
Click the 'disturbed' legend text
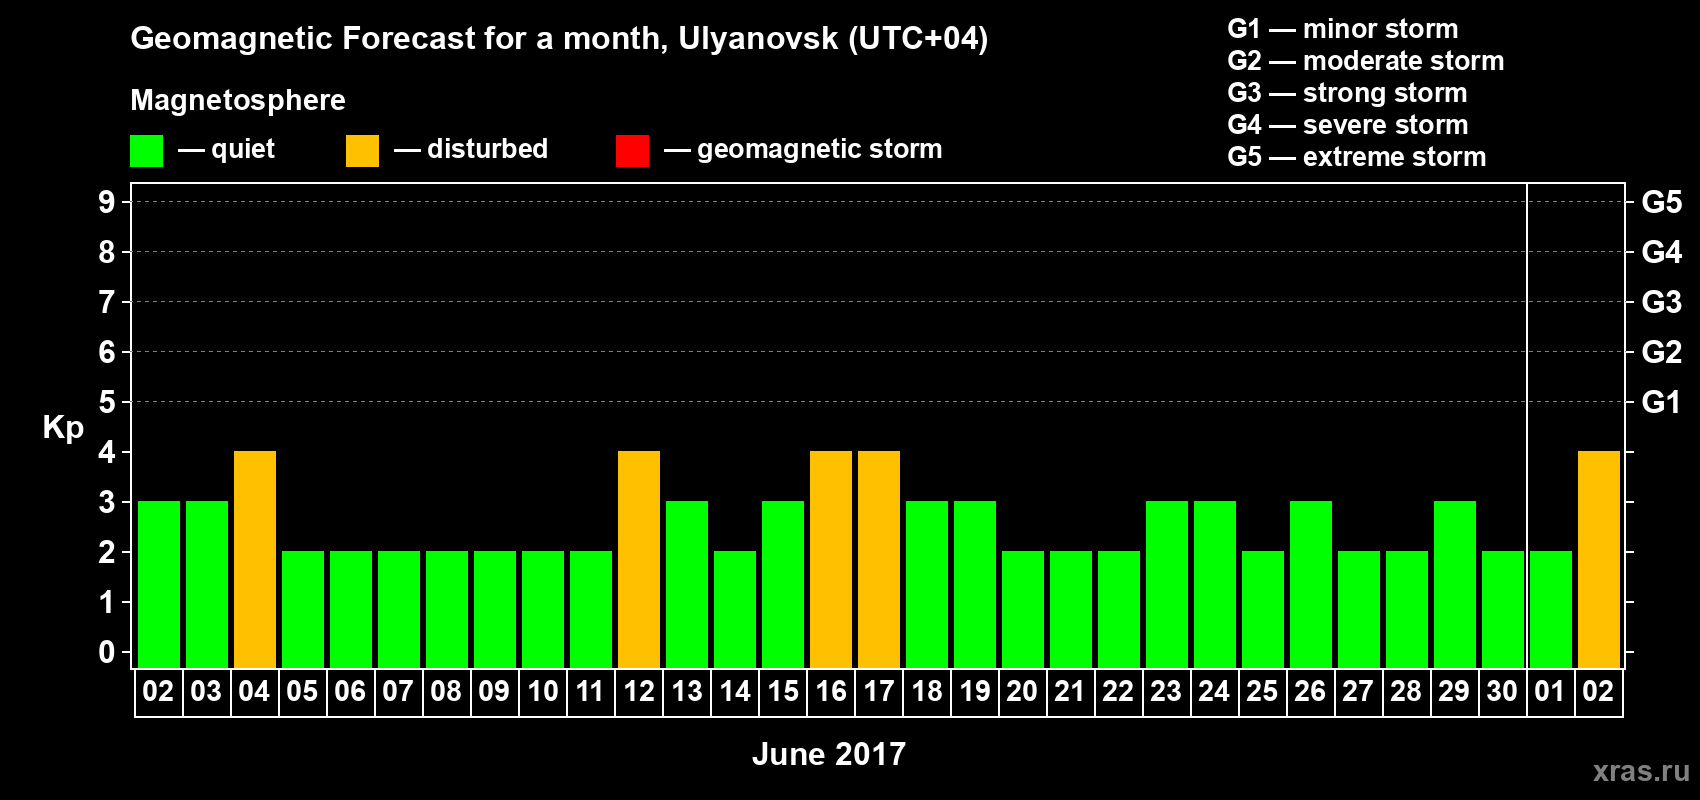click(488, 149)
